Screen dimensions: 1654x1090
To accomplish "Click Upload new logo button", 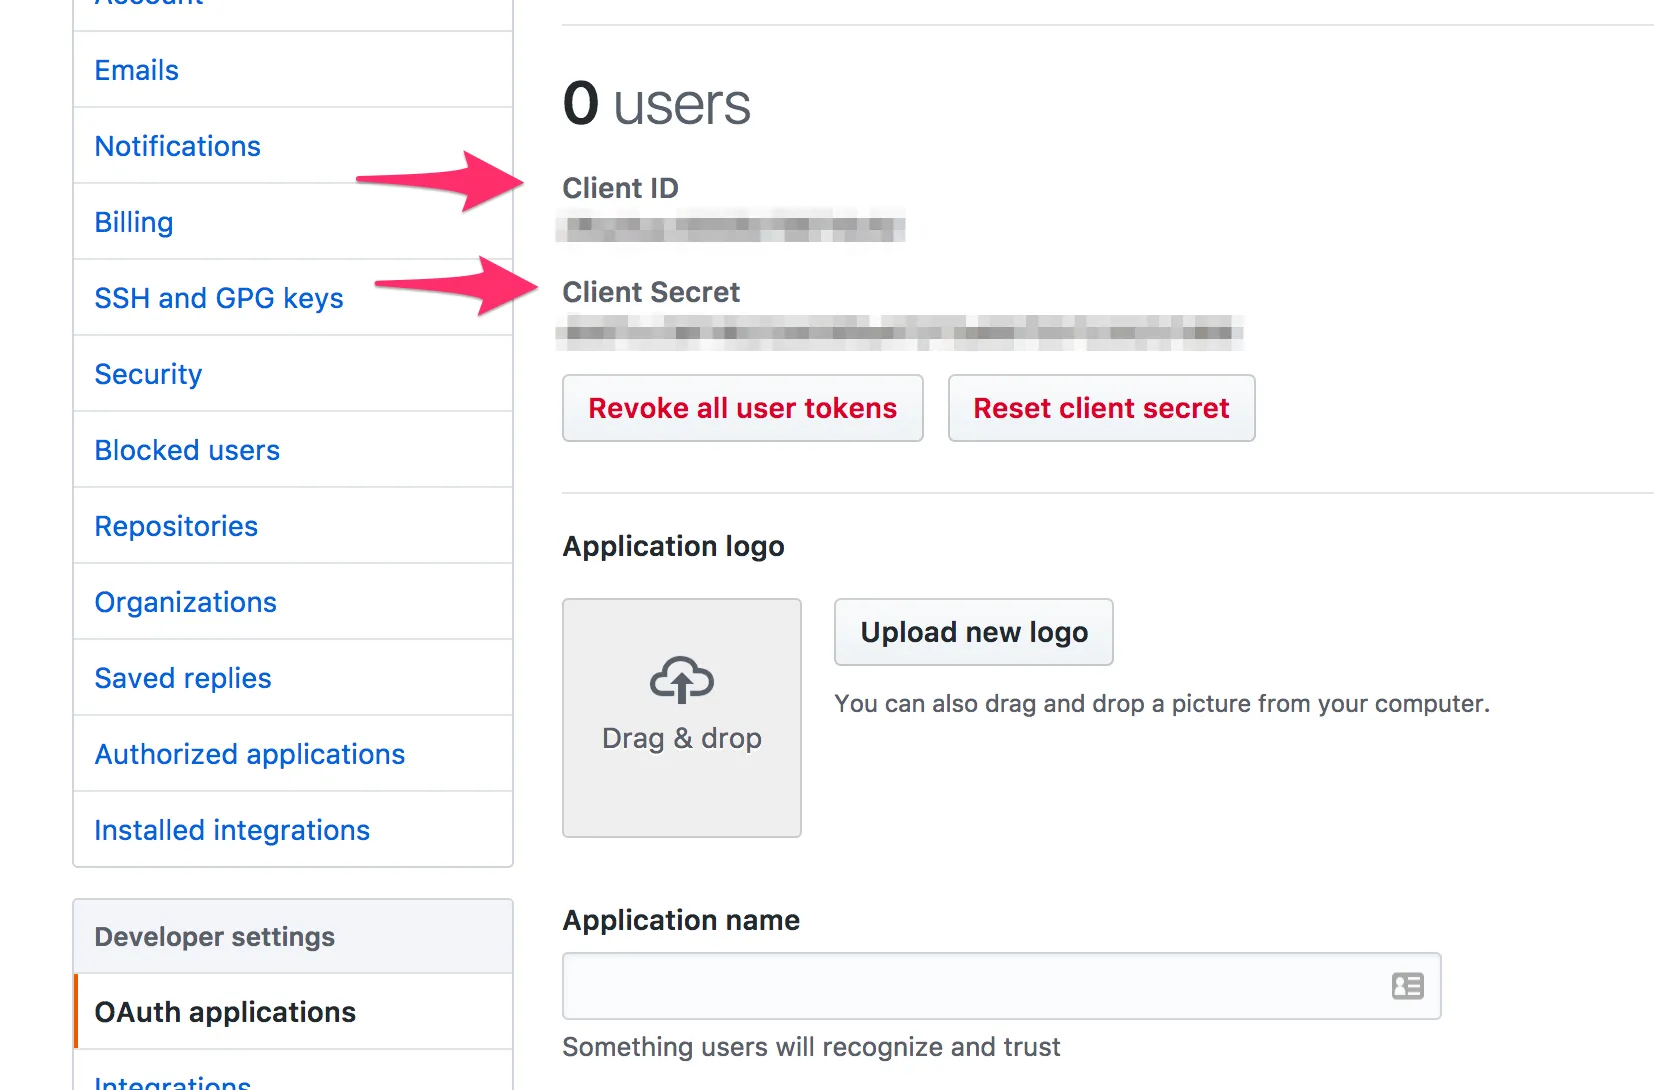I will coord(973,632).
